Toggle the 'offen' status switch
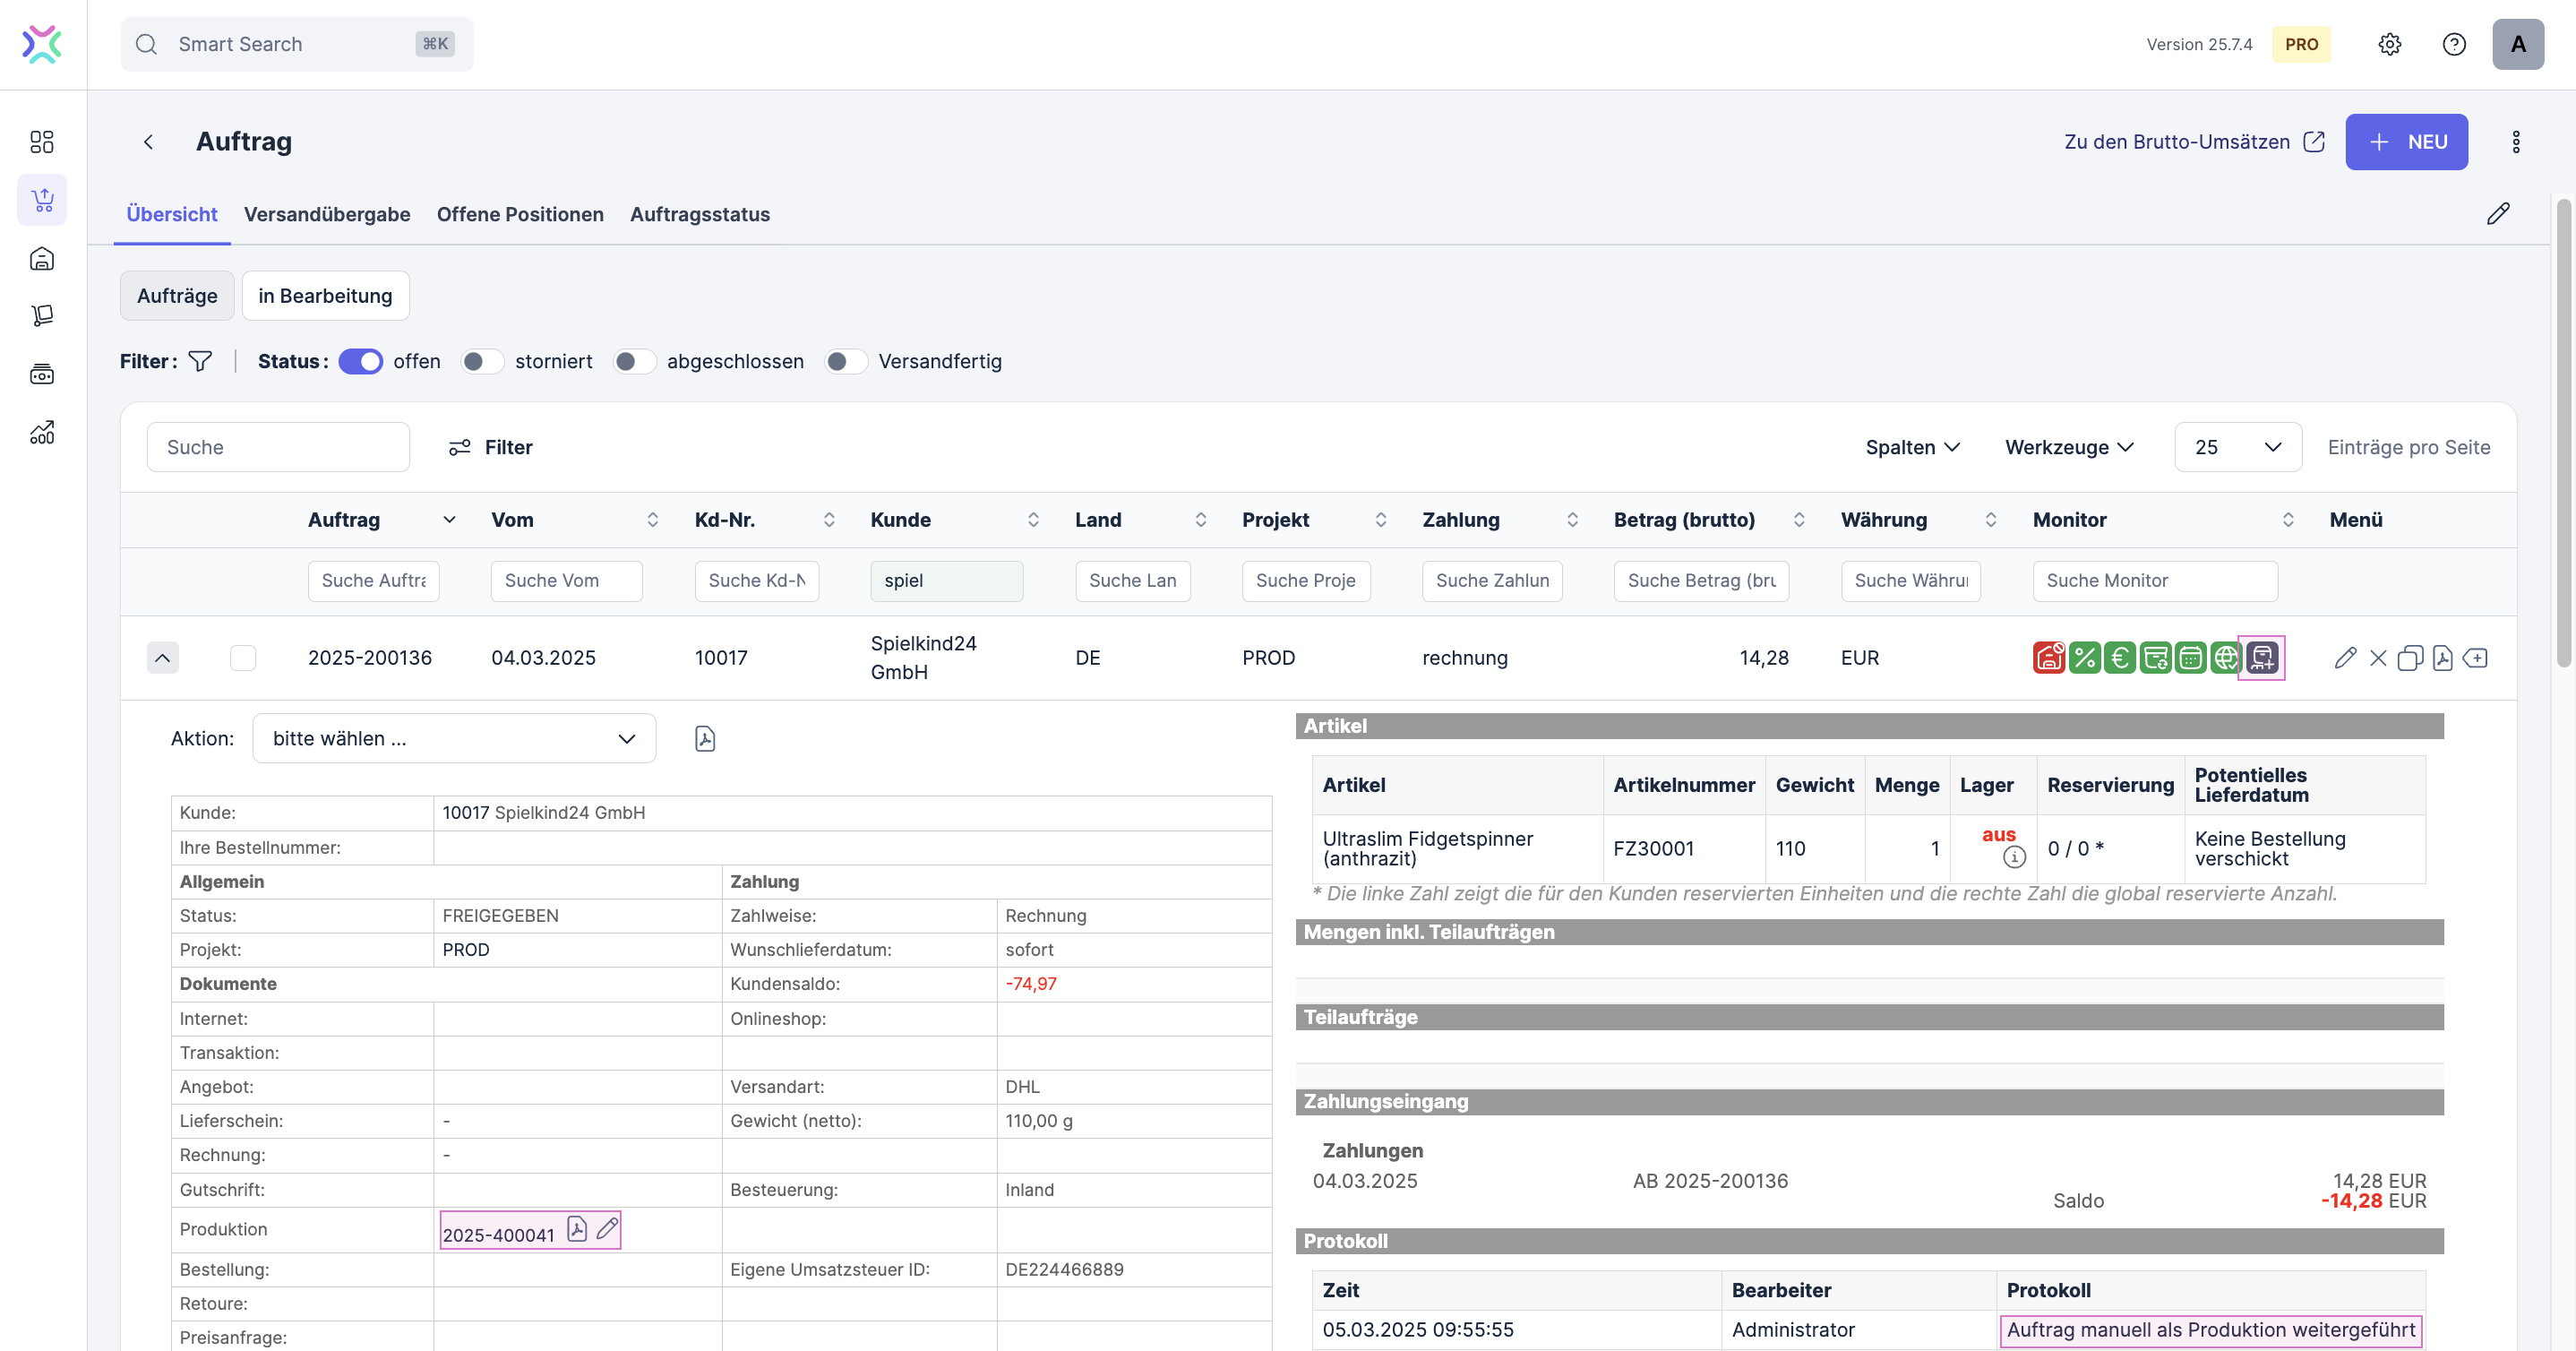 coord(360,361)
